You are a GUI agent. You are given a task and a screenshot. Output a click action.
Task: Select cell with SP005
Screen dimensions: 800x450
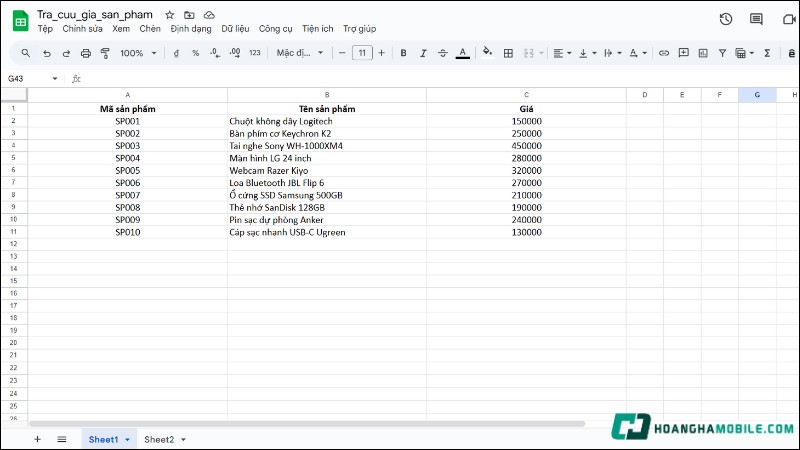pyautogui.click(x=128, y=170)
